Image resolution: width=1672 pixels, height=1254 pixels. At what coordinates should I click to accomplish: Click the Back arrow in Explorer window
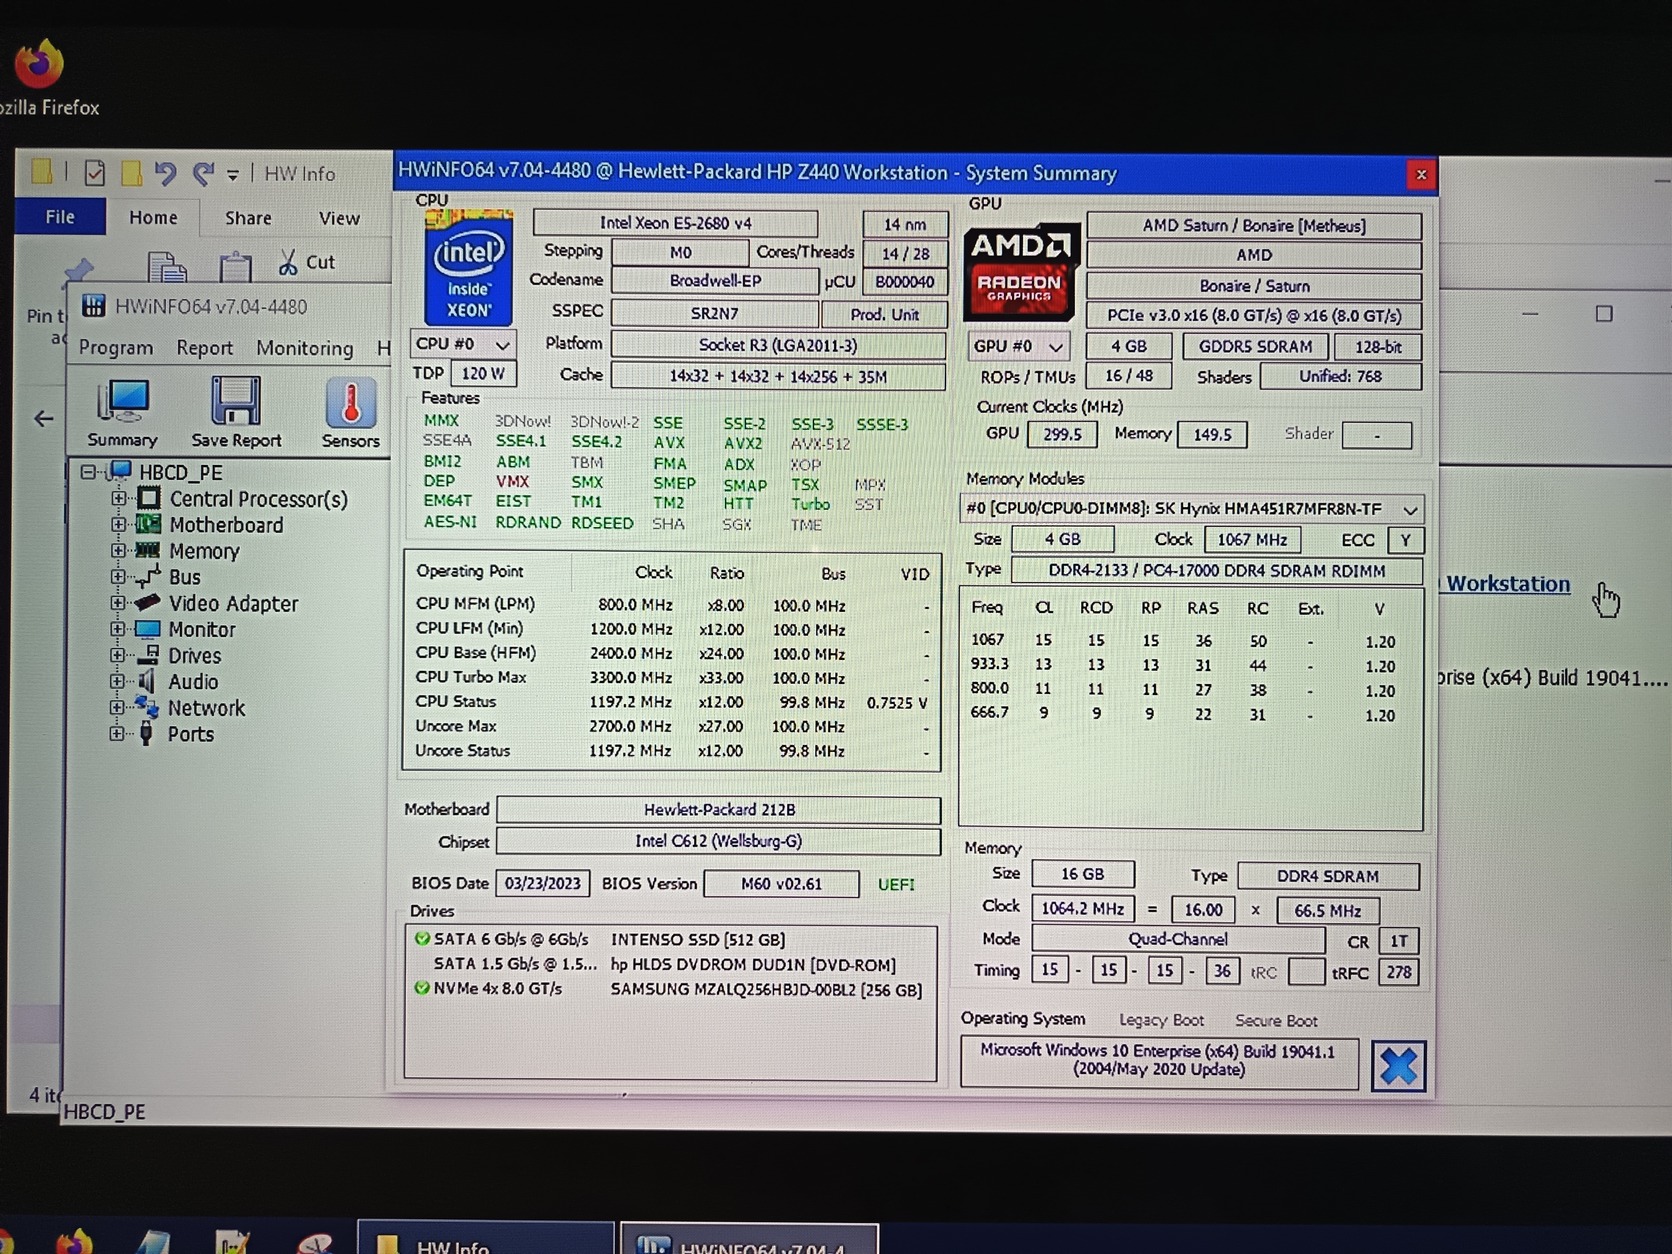click(x=43, y=418)
